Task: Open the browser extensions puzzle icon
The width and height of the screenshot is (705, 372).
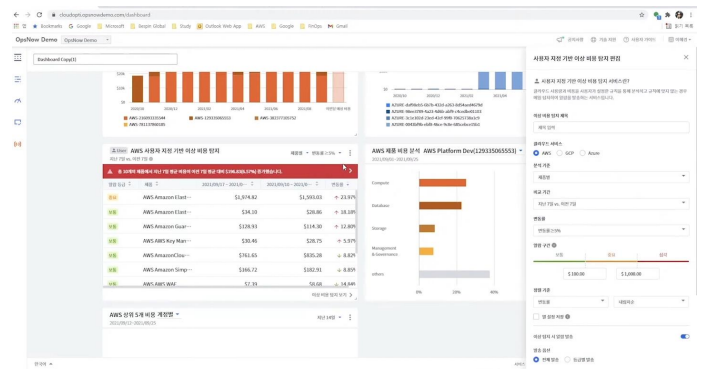Action: pos(668,15)
